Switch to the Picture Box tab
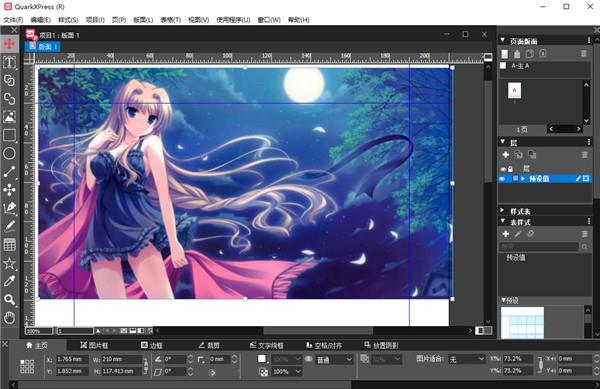This screenshot has height=389, width=600. click(94, 345)
